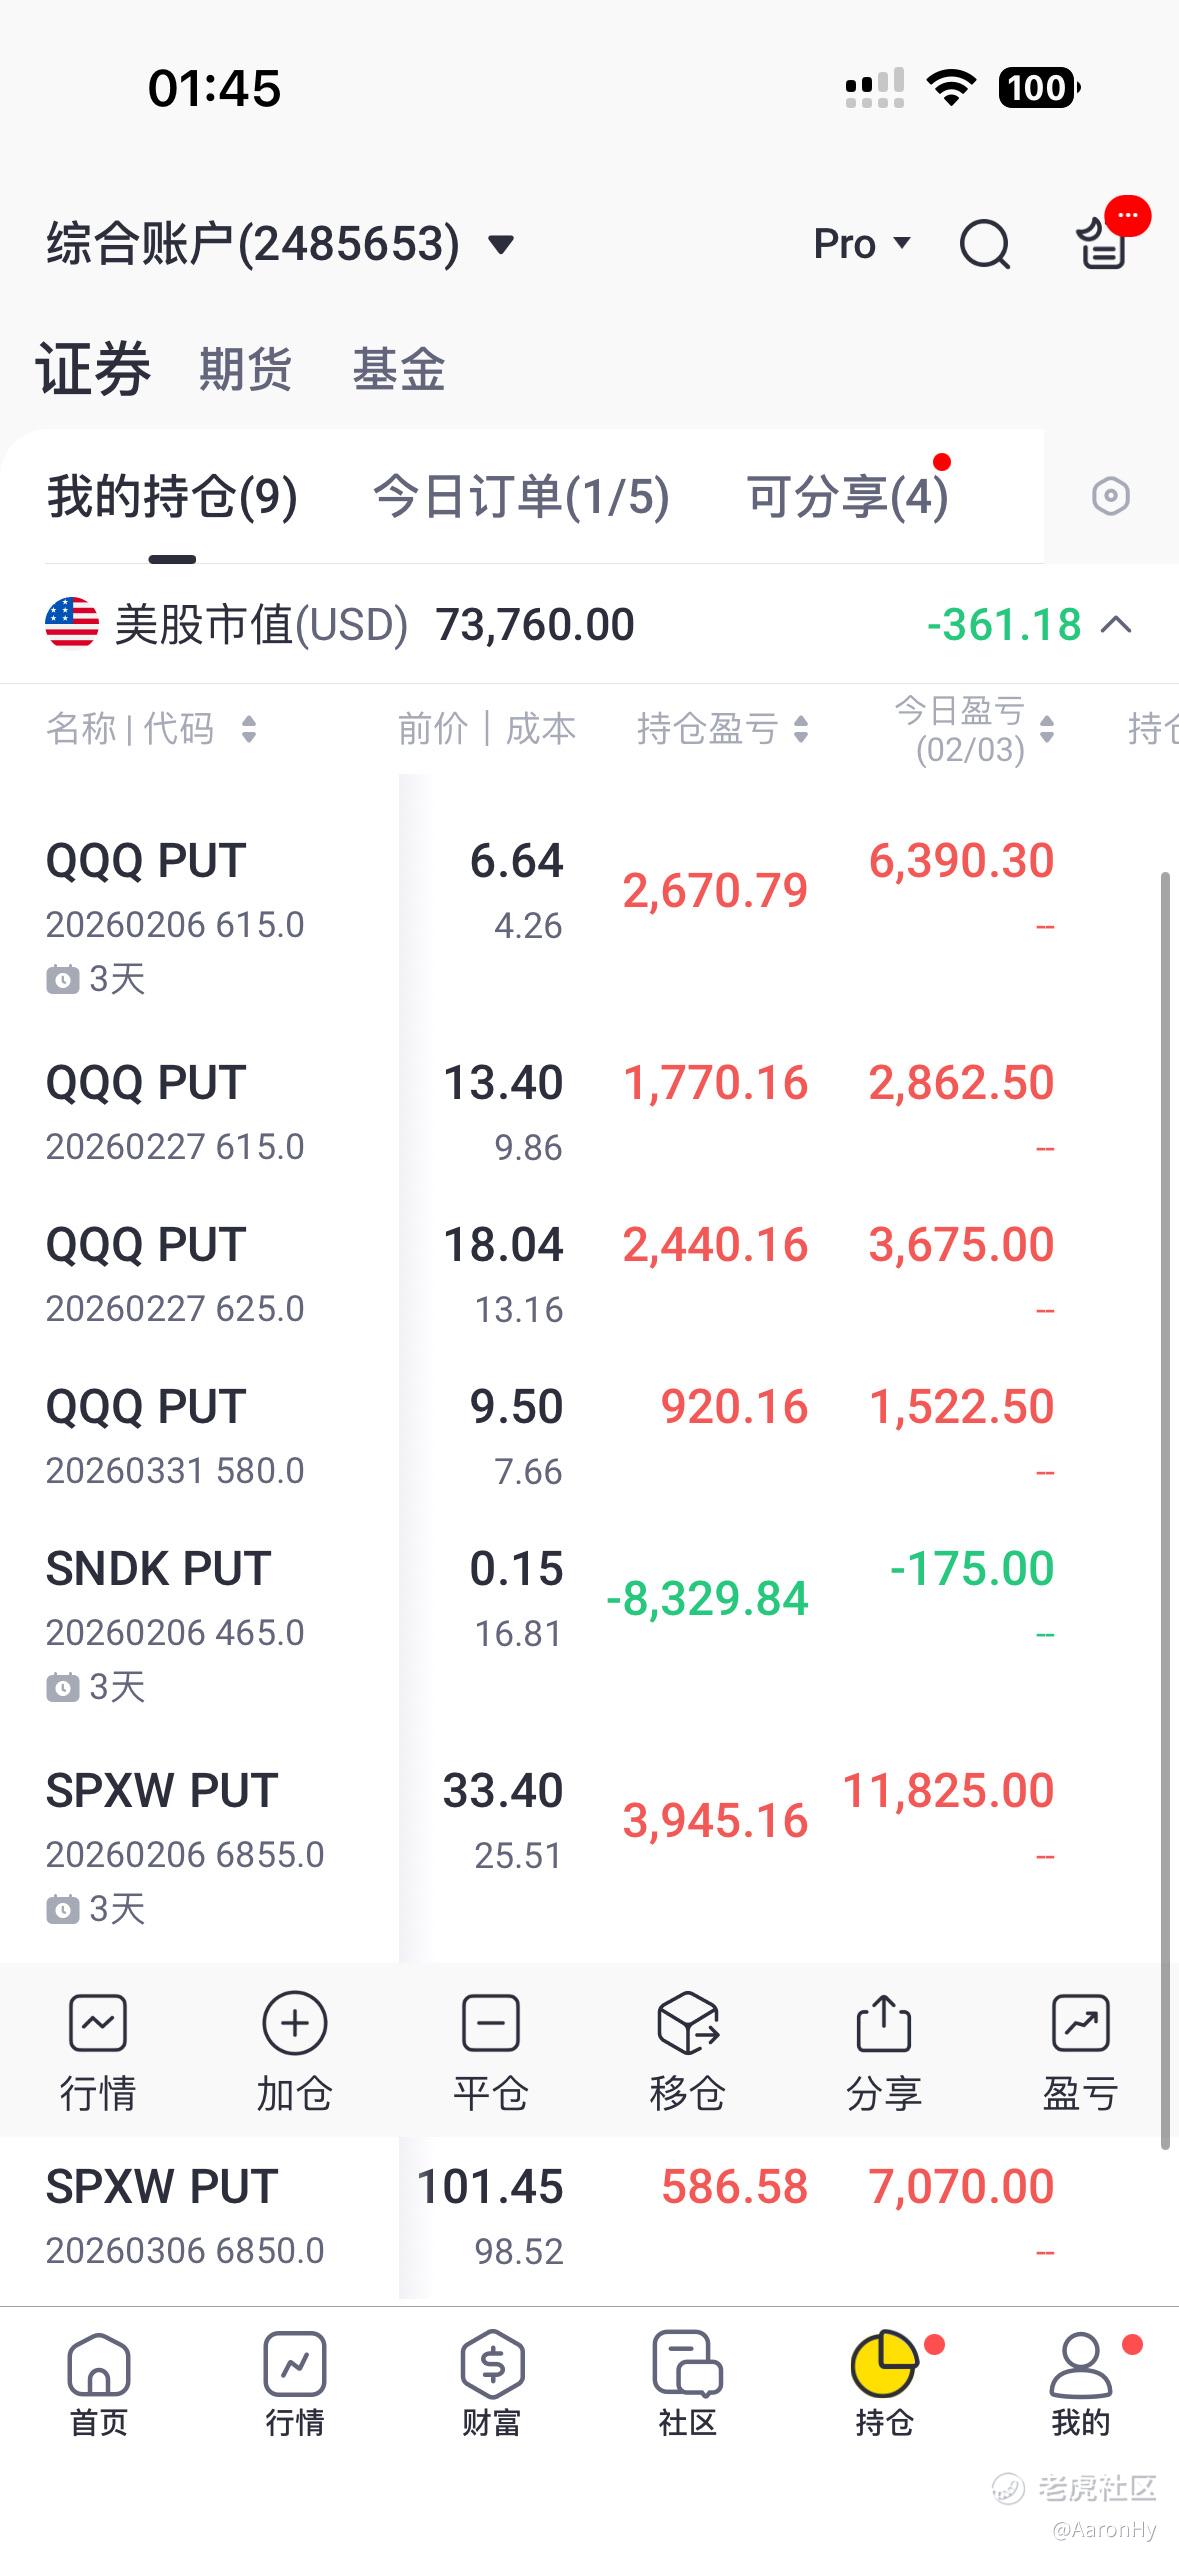
Task: Switch to the 今日订单(1/5) tab
Action: [521, 497]
